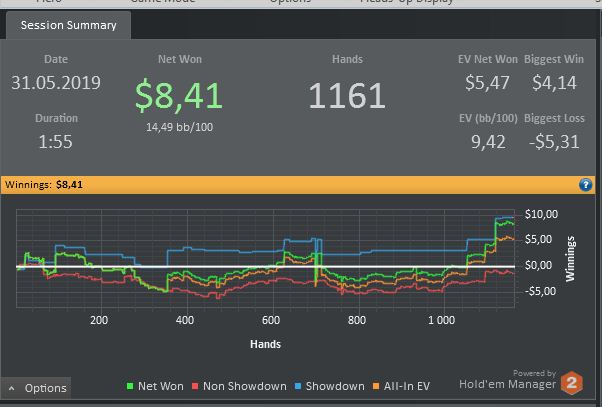Click the Hands axis title
The height and width of the screenshot is (407, 602).
[265, 344]
